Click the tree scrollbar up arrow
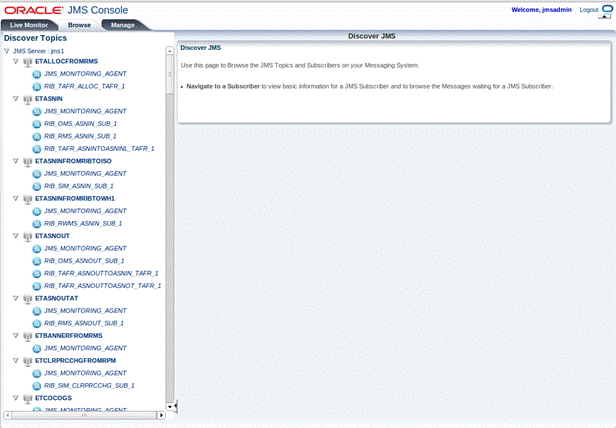 pyautogui.click(x=170, y=51)
